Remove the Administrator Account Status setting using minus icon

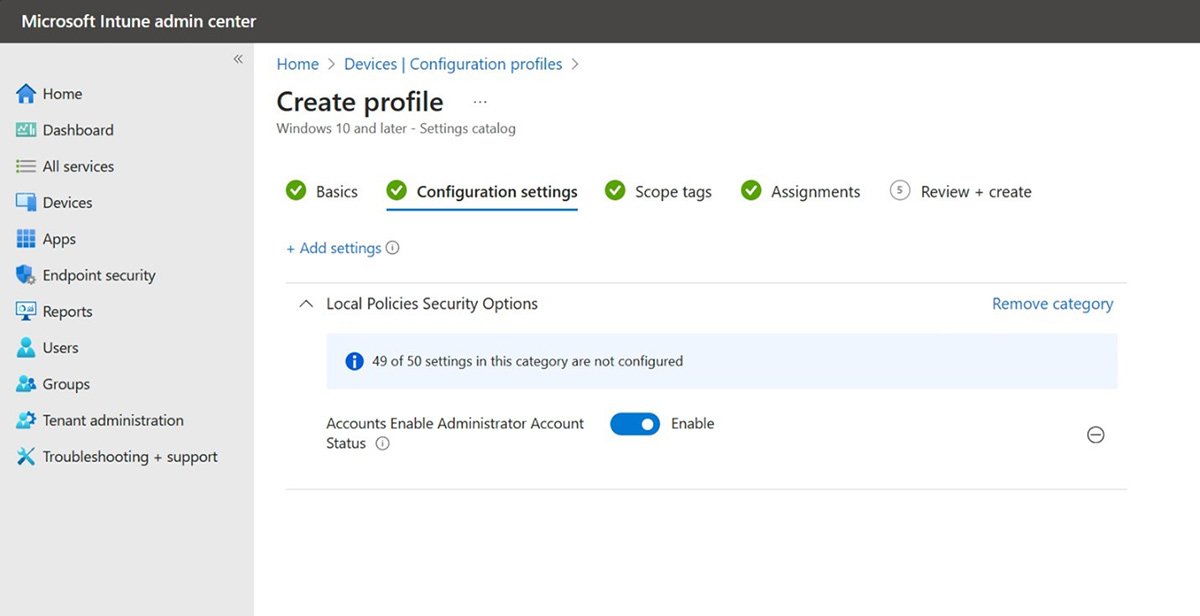coord(1096,435)
